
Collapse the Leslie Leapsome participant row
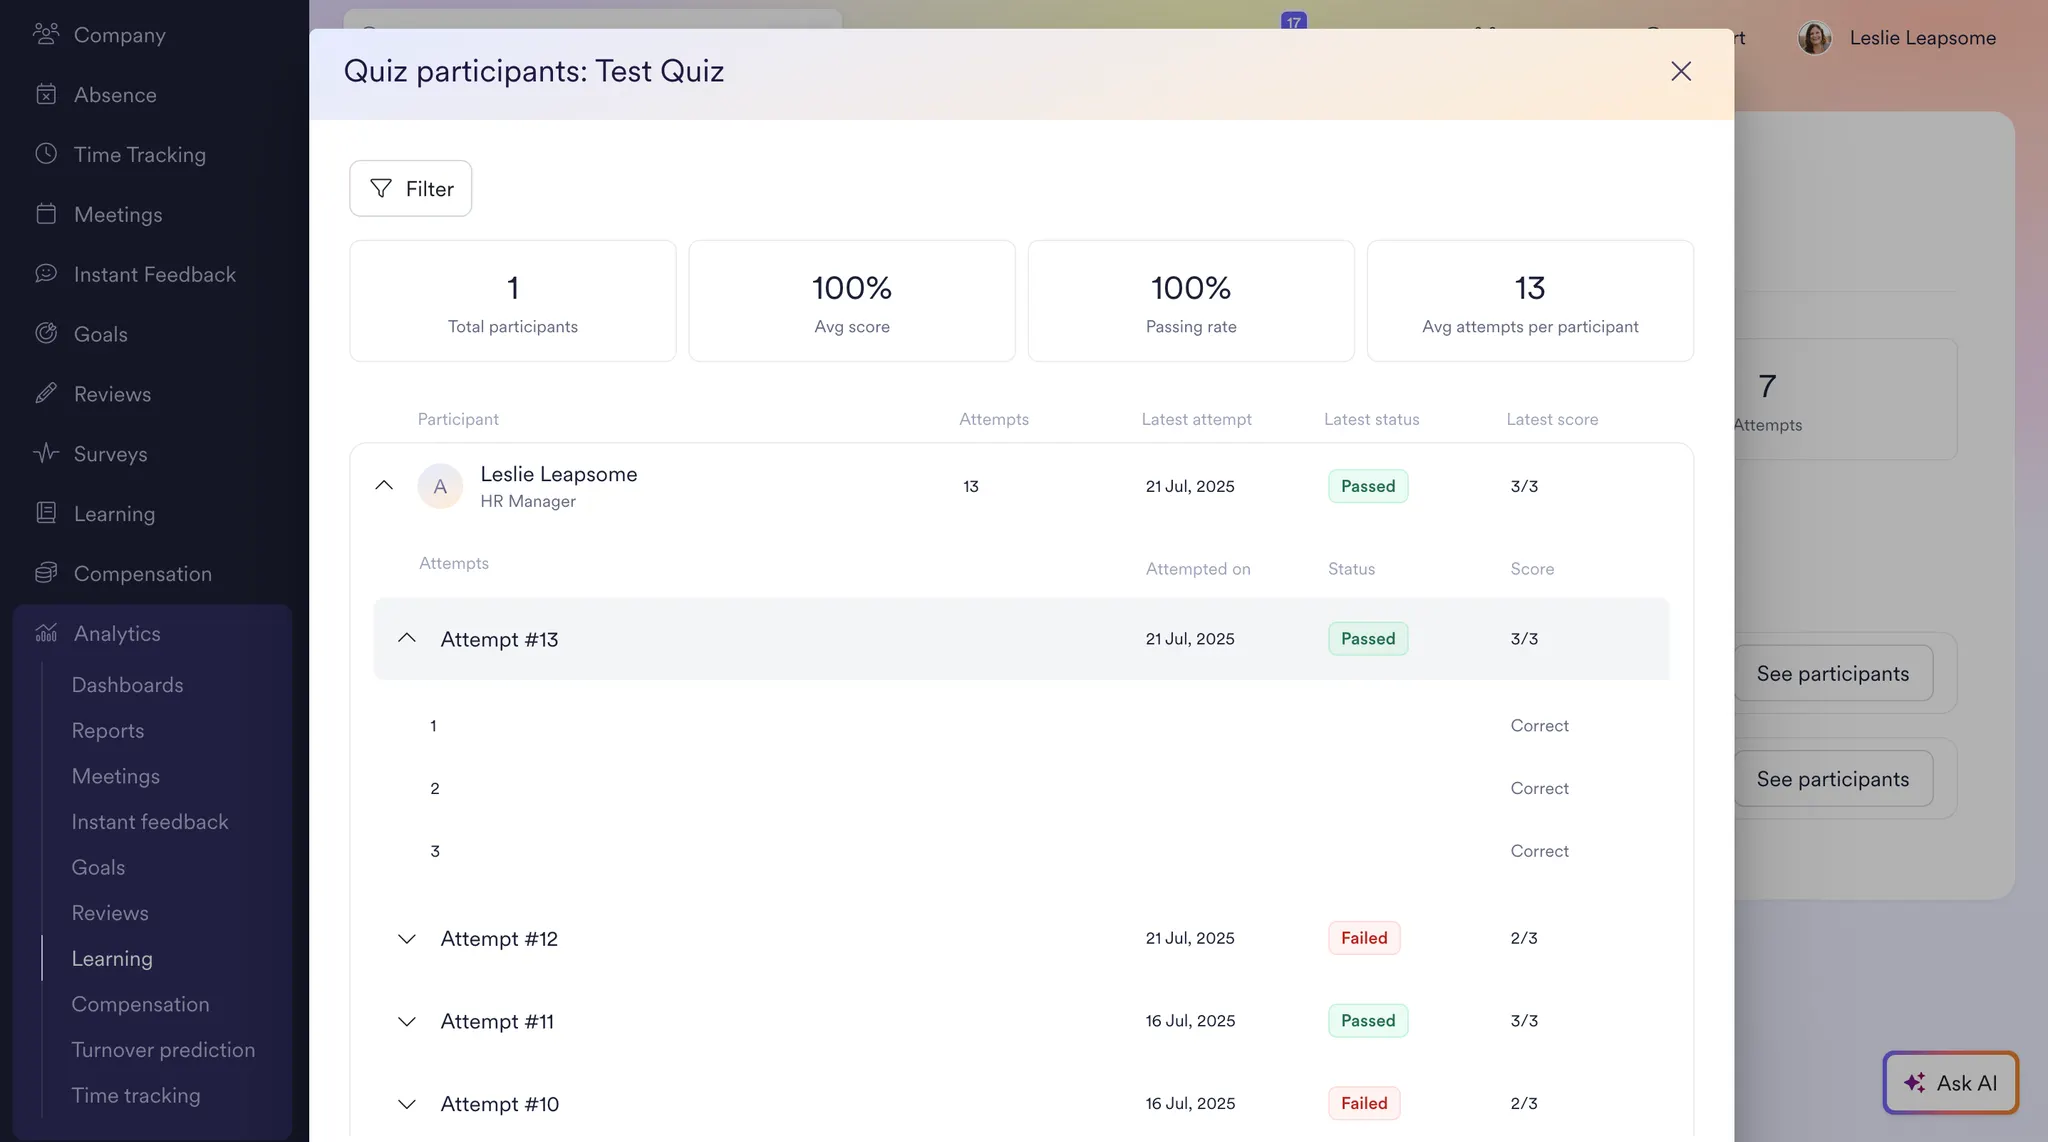pos(384,485)
